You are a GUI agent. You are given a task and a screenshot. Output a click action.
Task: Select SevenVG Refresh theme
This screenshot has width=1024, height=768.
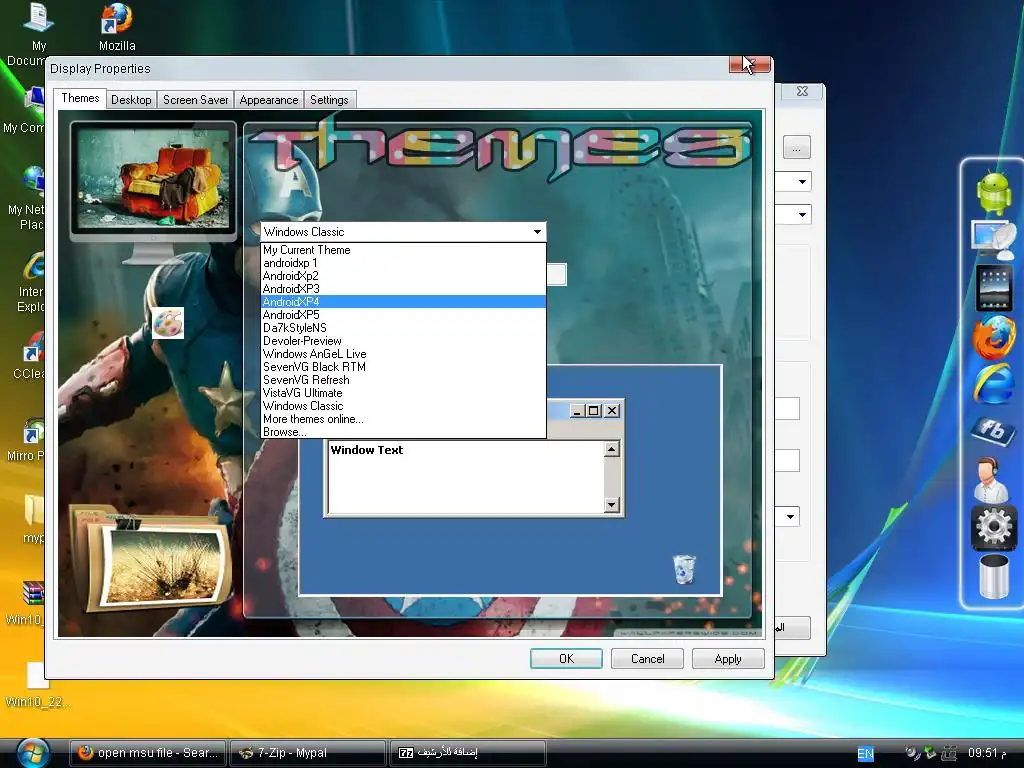coord(404,380)
